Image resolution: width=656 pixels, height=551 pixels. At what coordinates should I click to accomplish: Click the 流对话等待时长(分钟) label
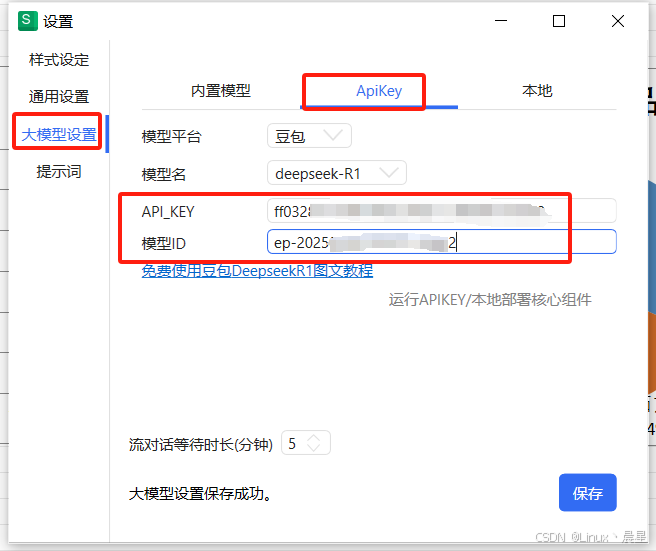tap(201, 444)
